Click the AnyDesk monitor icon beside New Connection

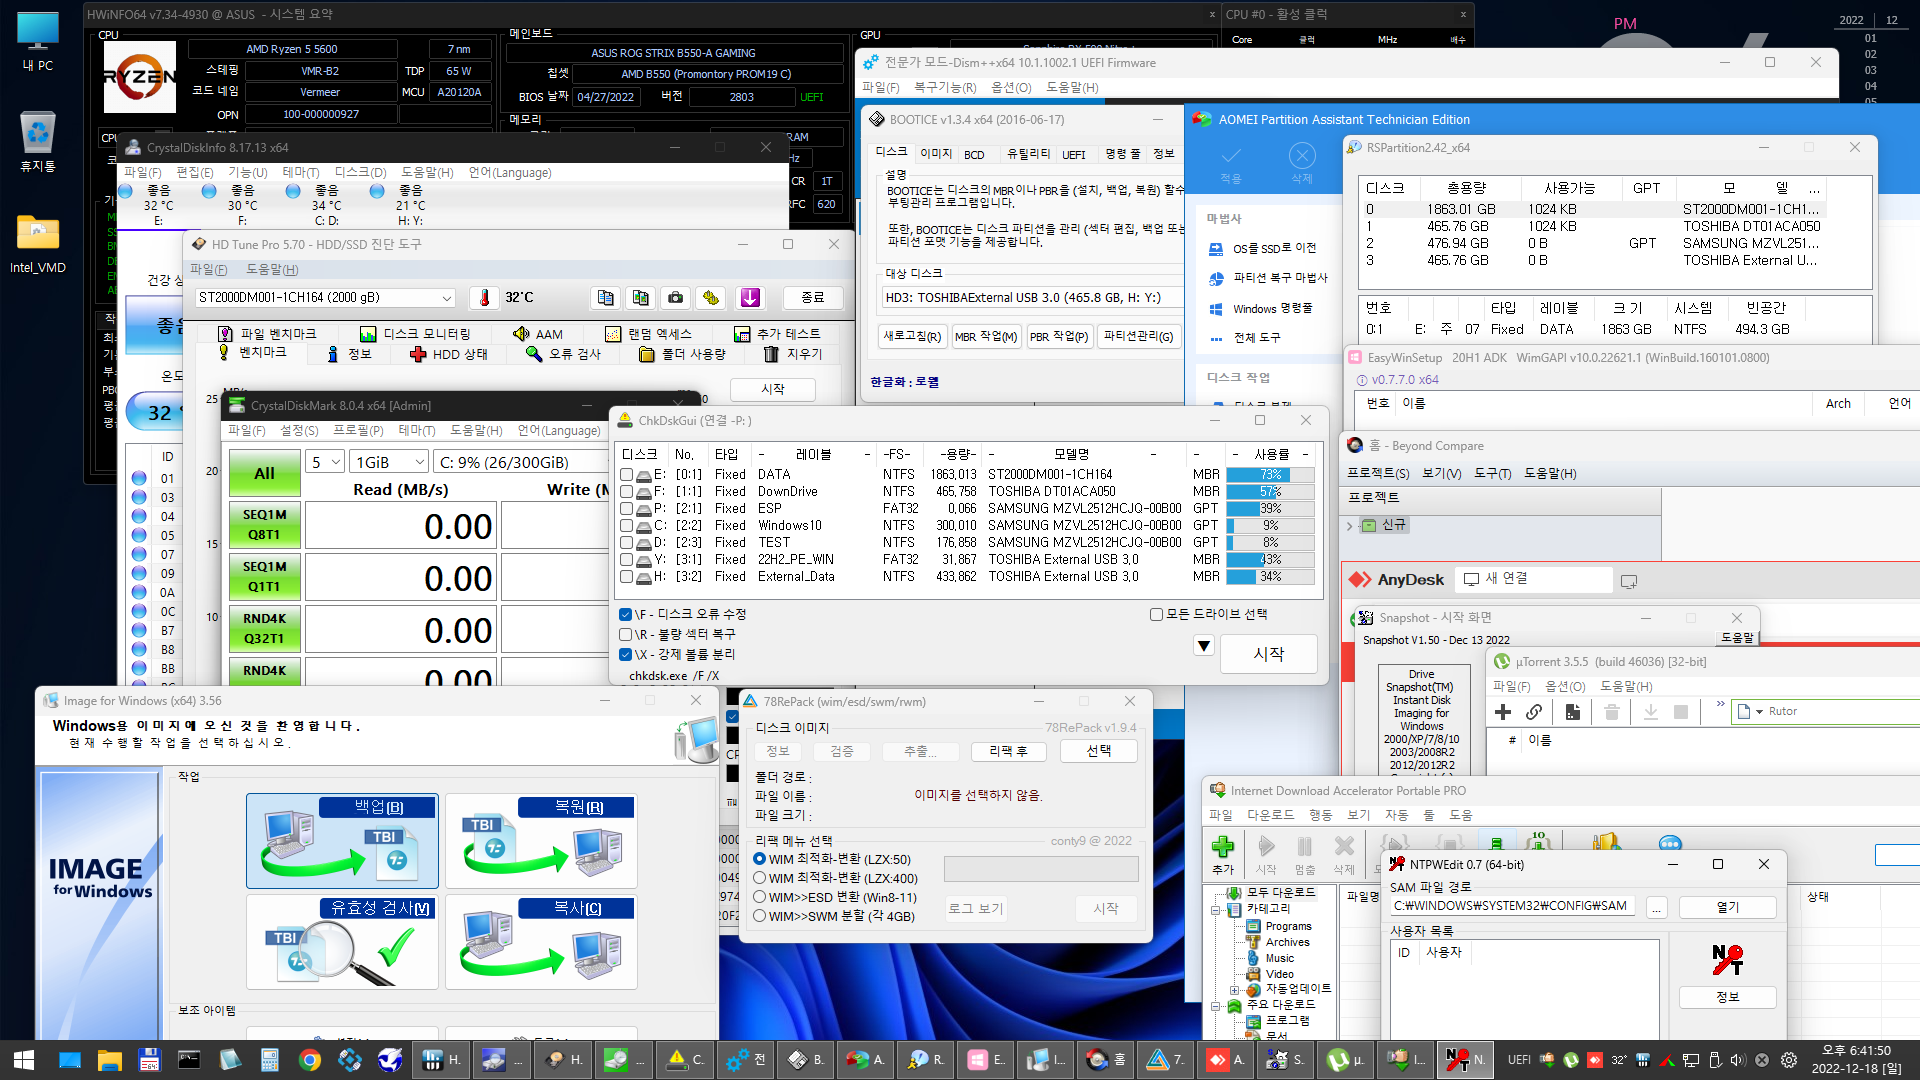pos(1628,580)
